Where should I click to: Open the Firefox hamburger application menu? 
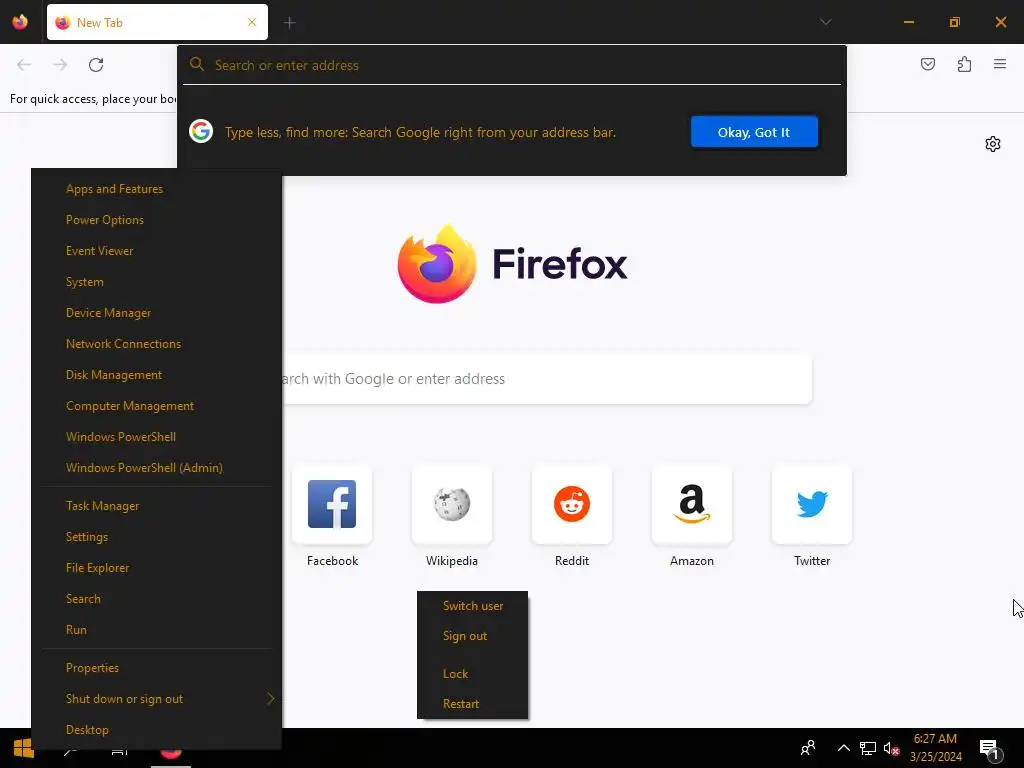(x=1000, y=64)
